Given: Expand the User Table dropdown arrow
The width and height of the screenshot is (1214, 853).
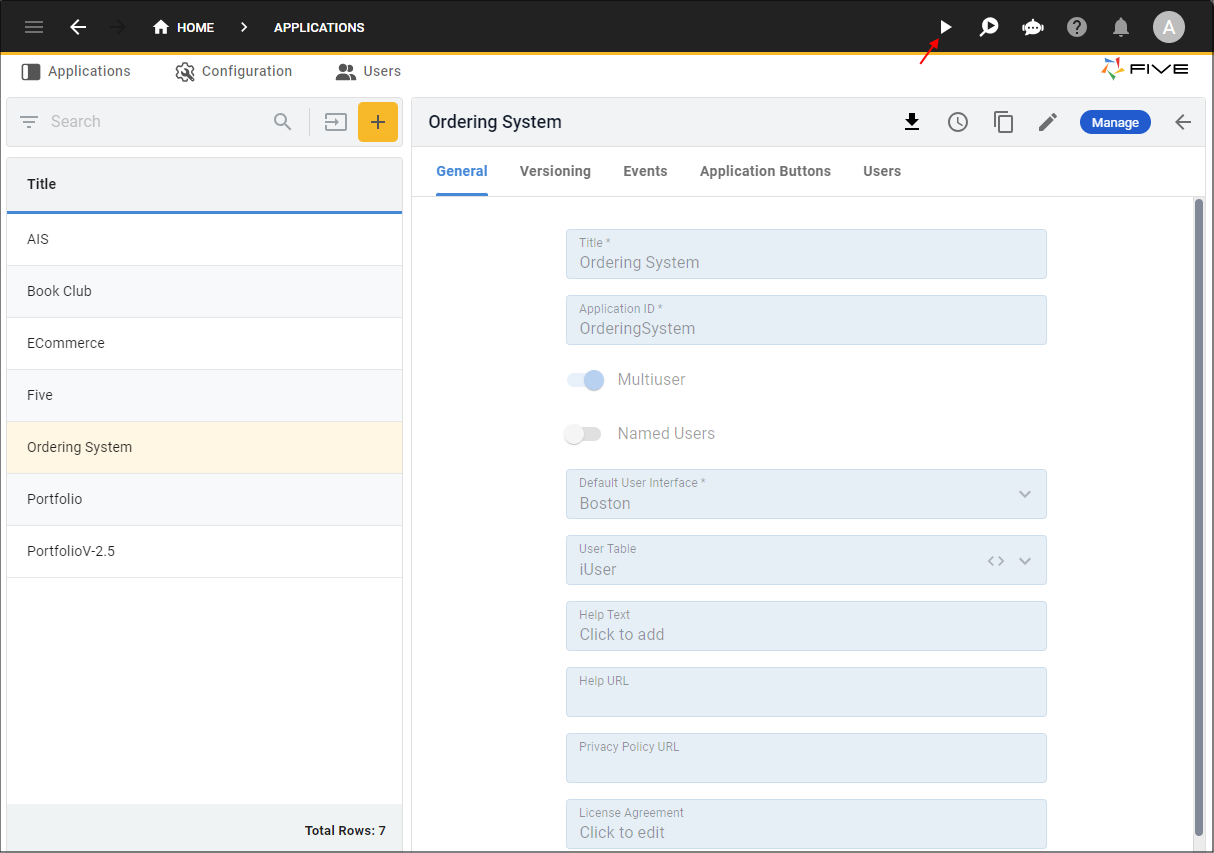Looking at the screenshot, I should 1025,561.
